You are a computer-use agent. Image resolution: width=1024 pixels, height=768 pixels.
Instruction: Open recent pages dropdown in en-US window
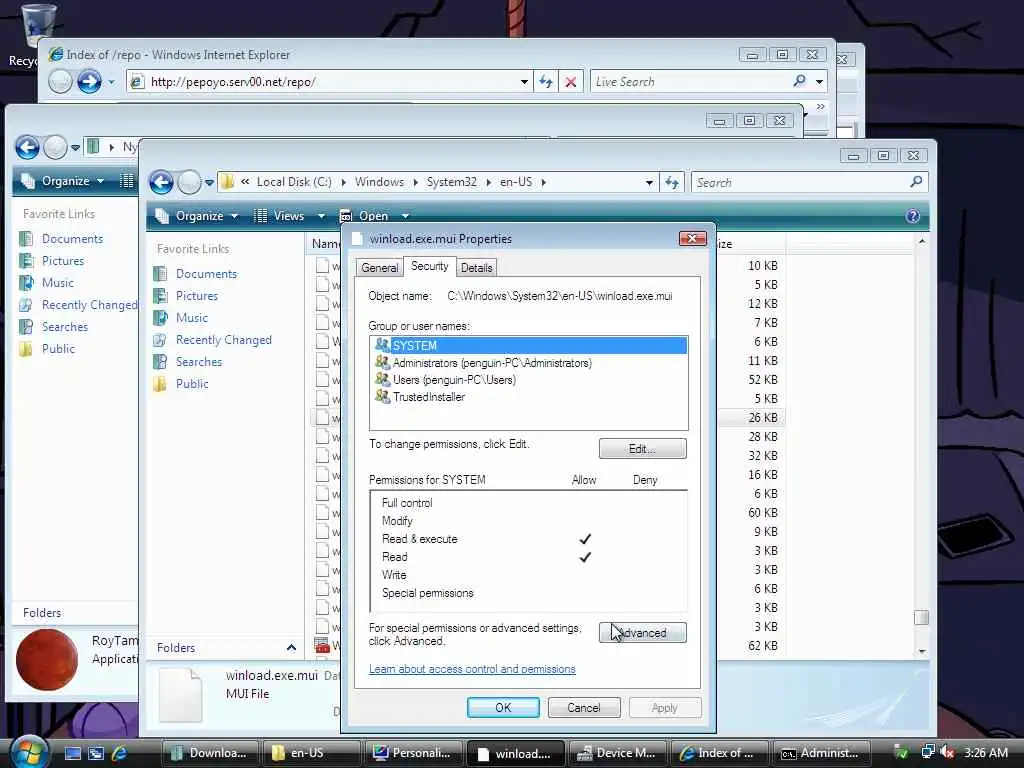click(209, 183)
